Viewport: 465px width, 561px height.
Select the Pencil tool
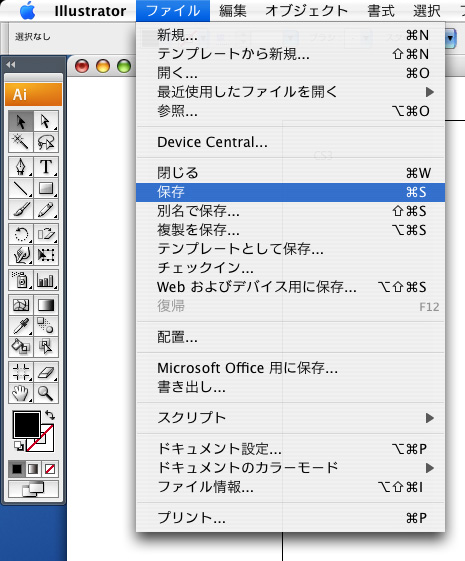pyautogui.click(x=46, y=209)
